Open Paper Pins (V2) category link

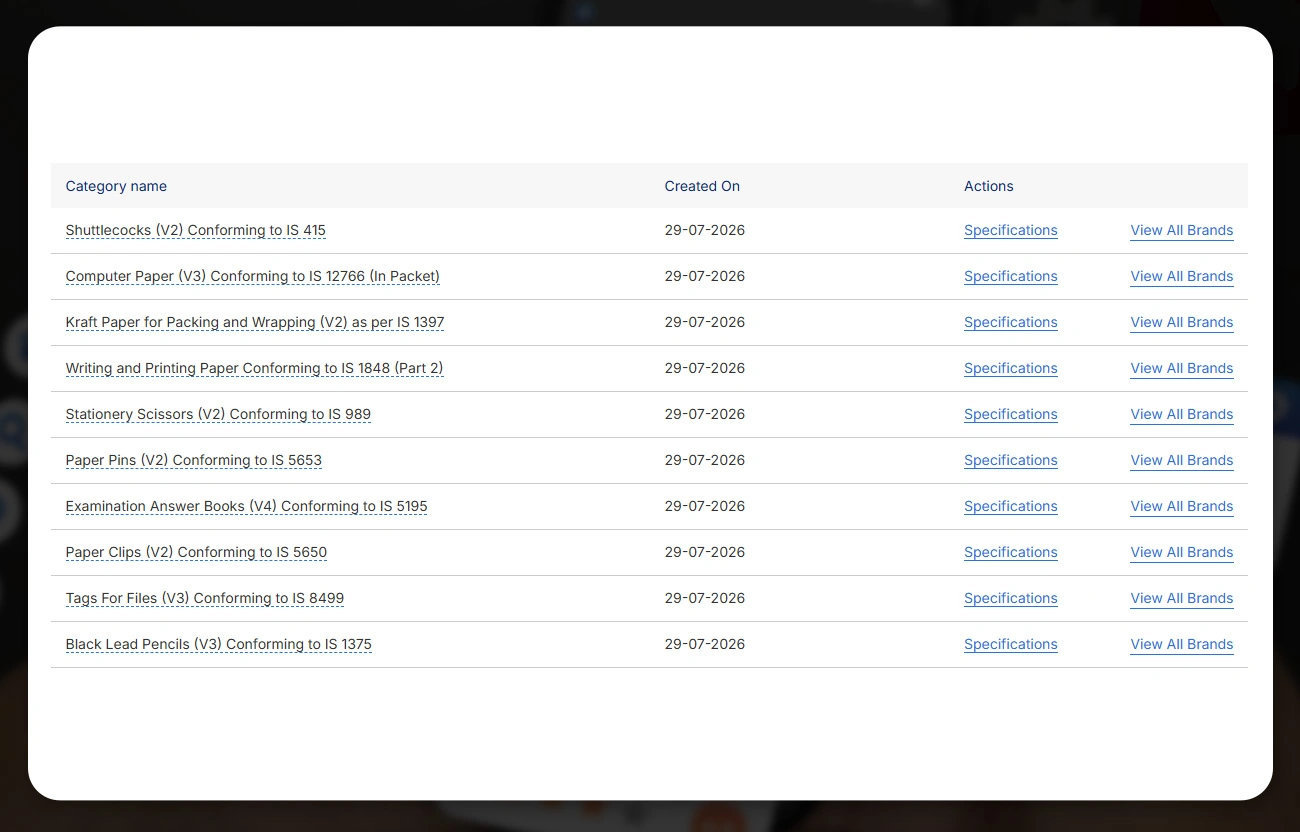click(194, 460)
